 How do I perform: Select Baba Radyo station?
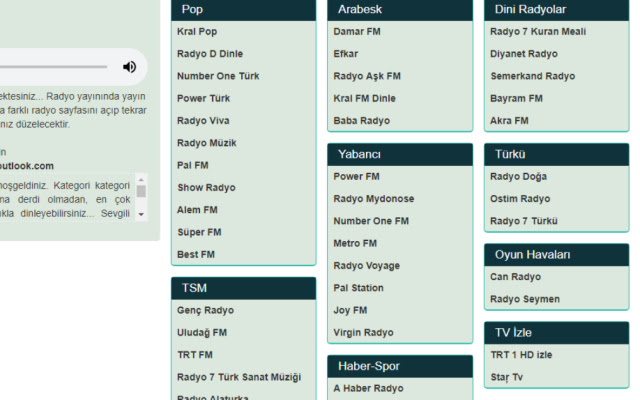361,121
